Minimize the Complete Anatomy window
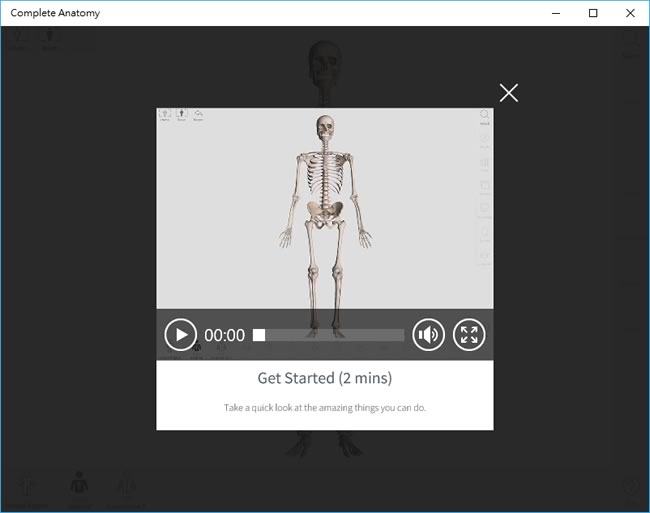Viewport: 650px width, 513px height. (x=556, y=13)
